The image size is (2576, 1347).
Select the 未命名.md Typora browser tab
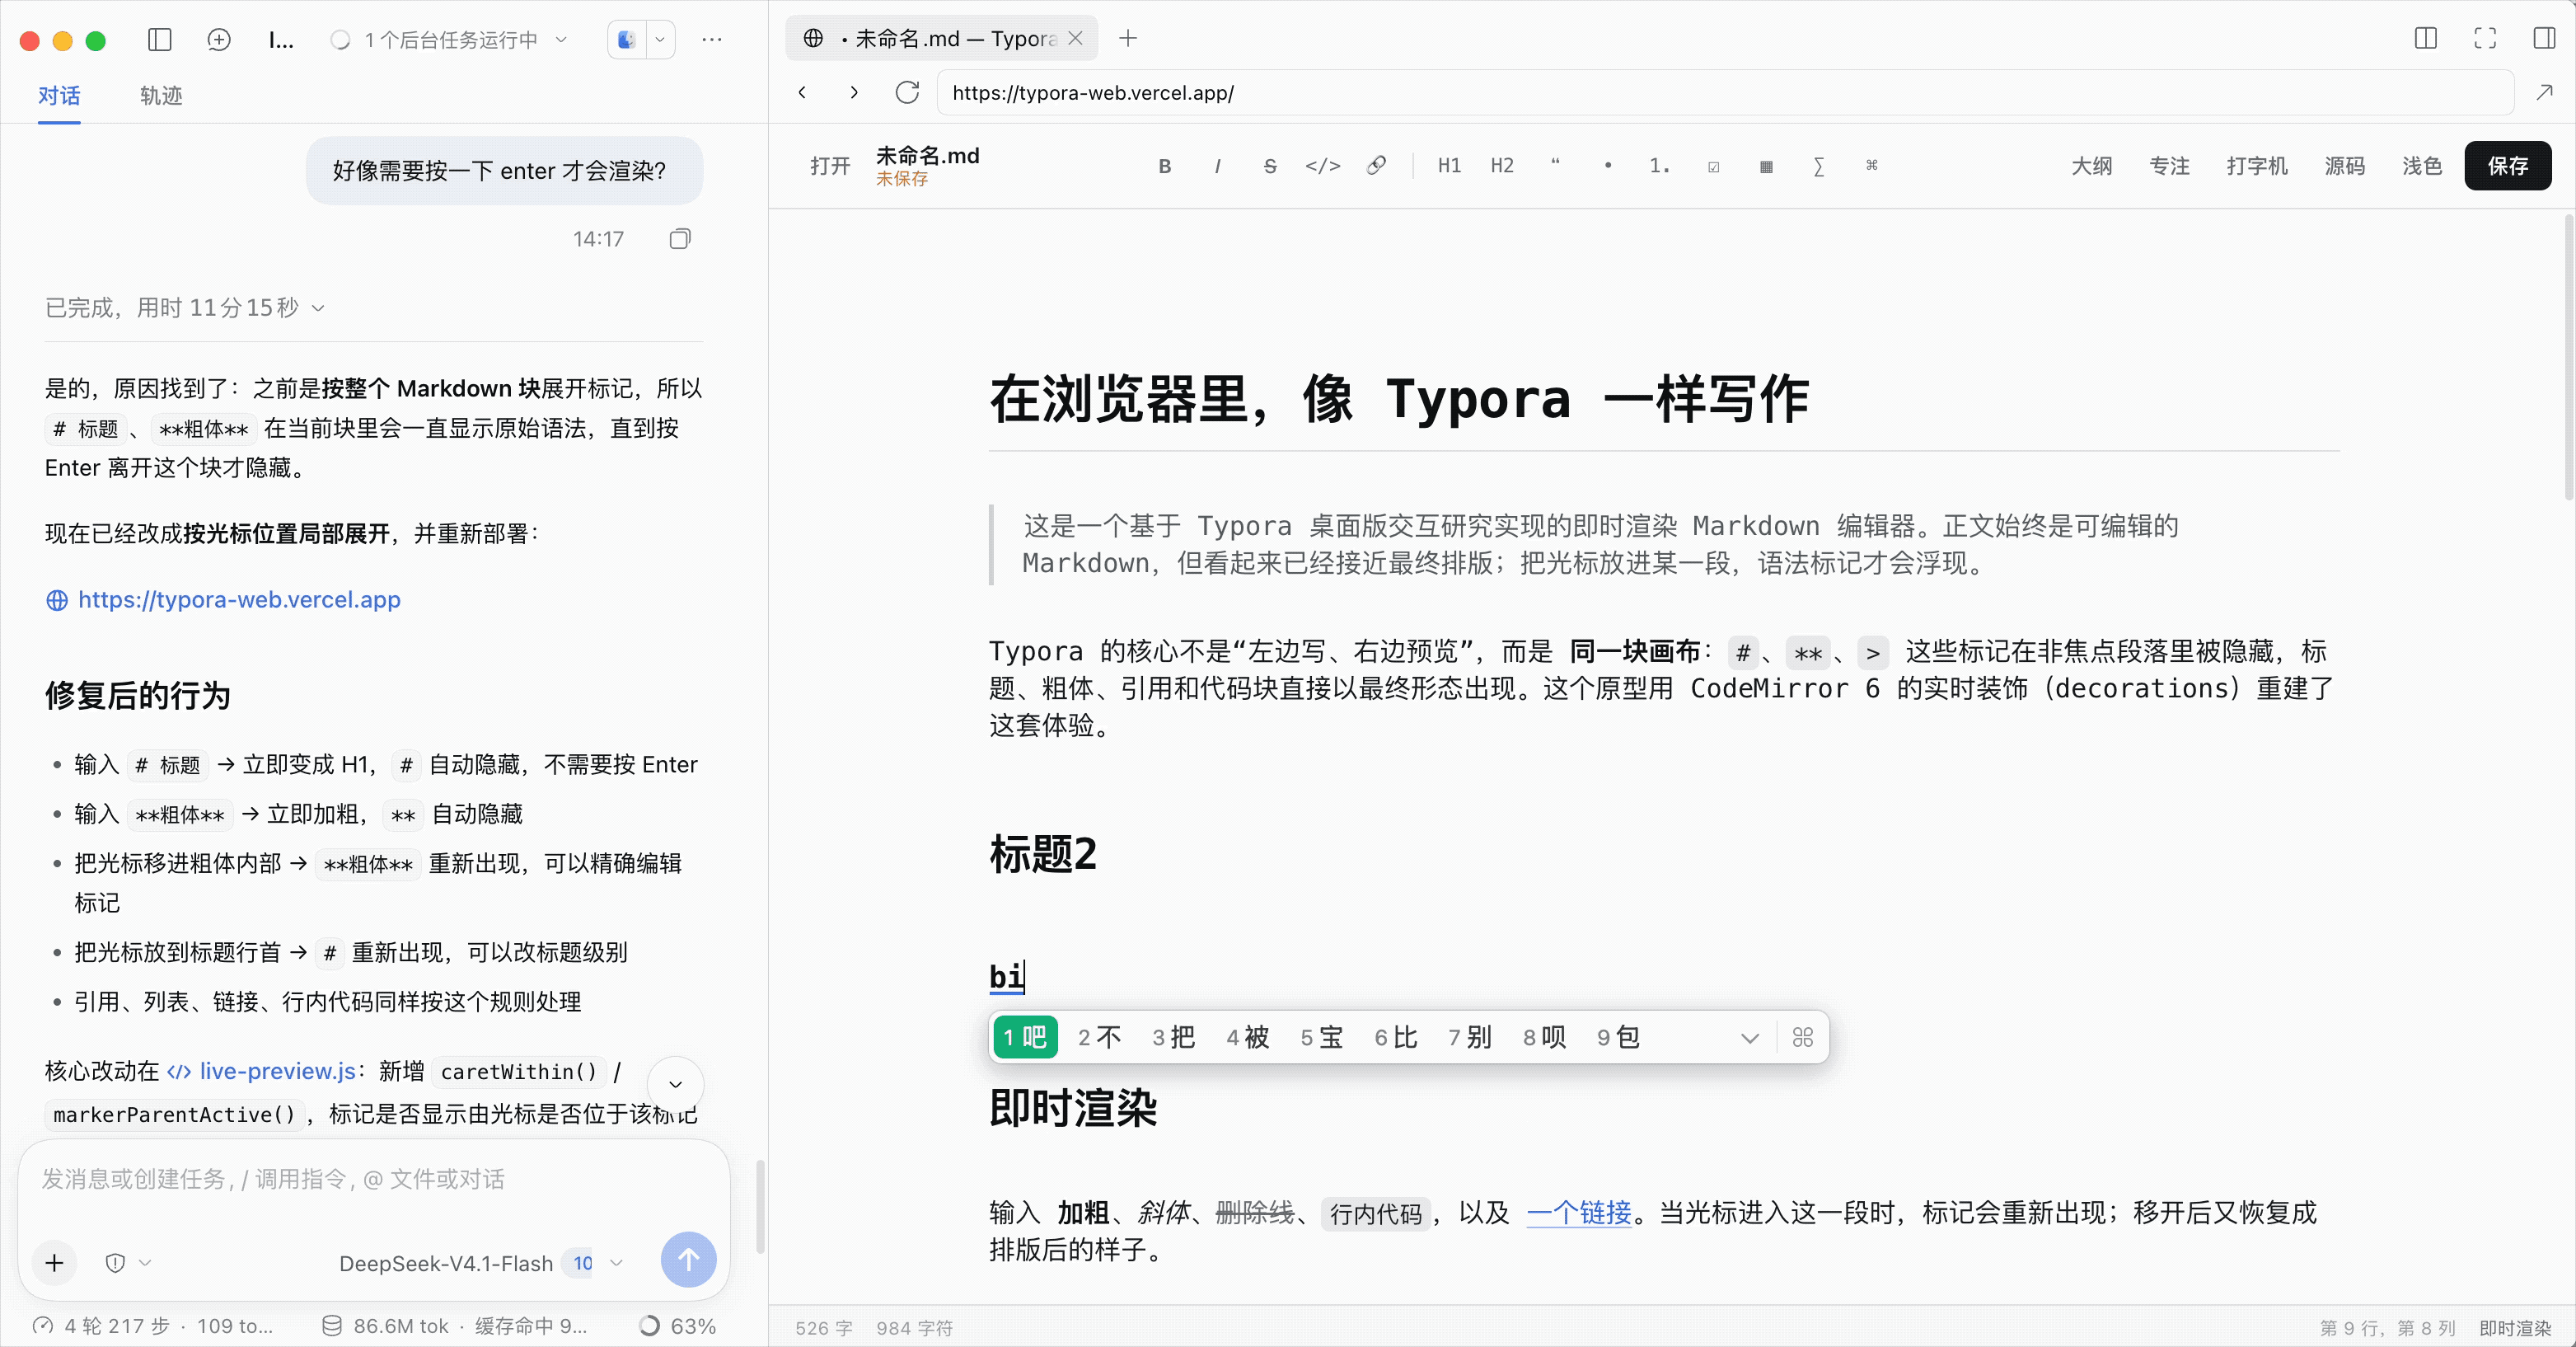tap(941, 38)
